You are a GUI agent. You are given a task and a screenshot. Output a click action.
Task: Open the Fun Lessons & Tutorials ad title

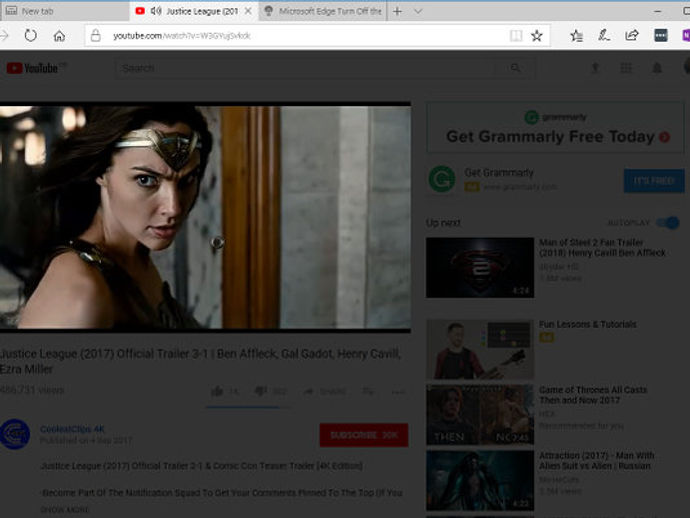point(587,324)
